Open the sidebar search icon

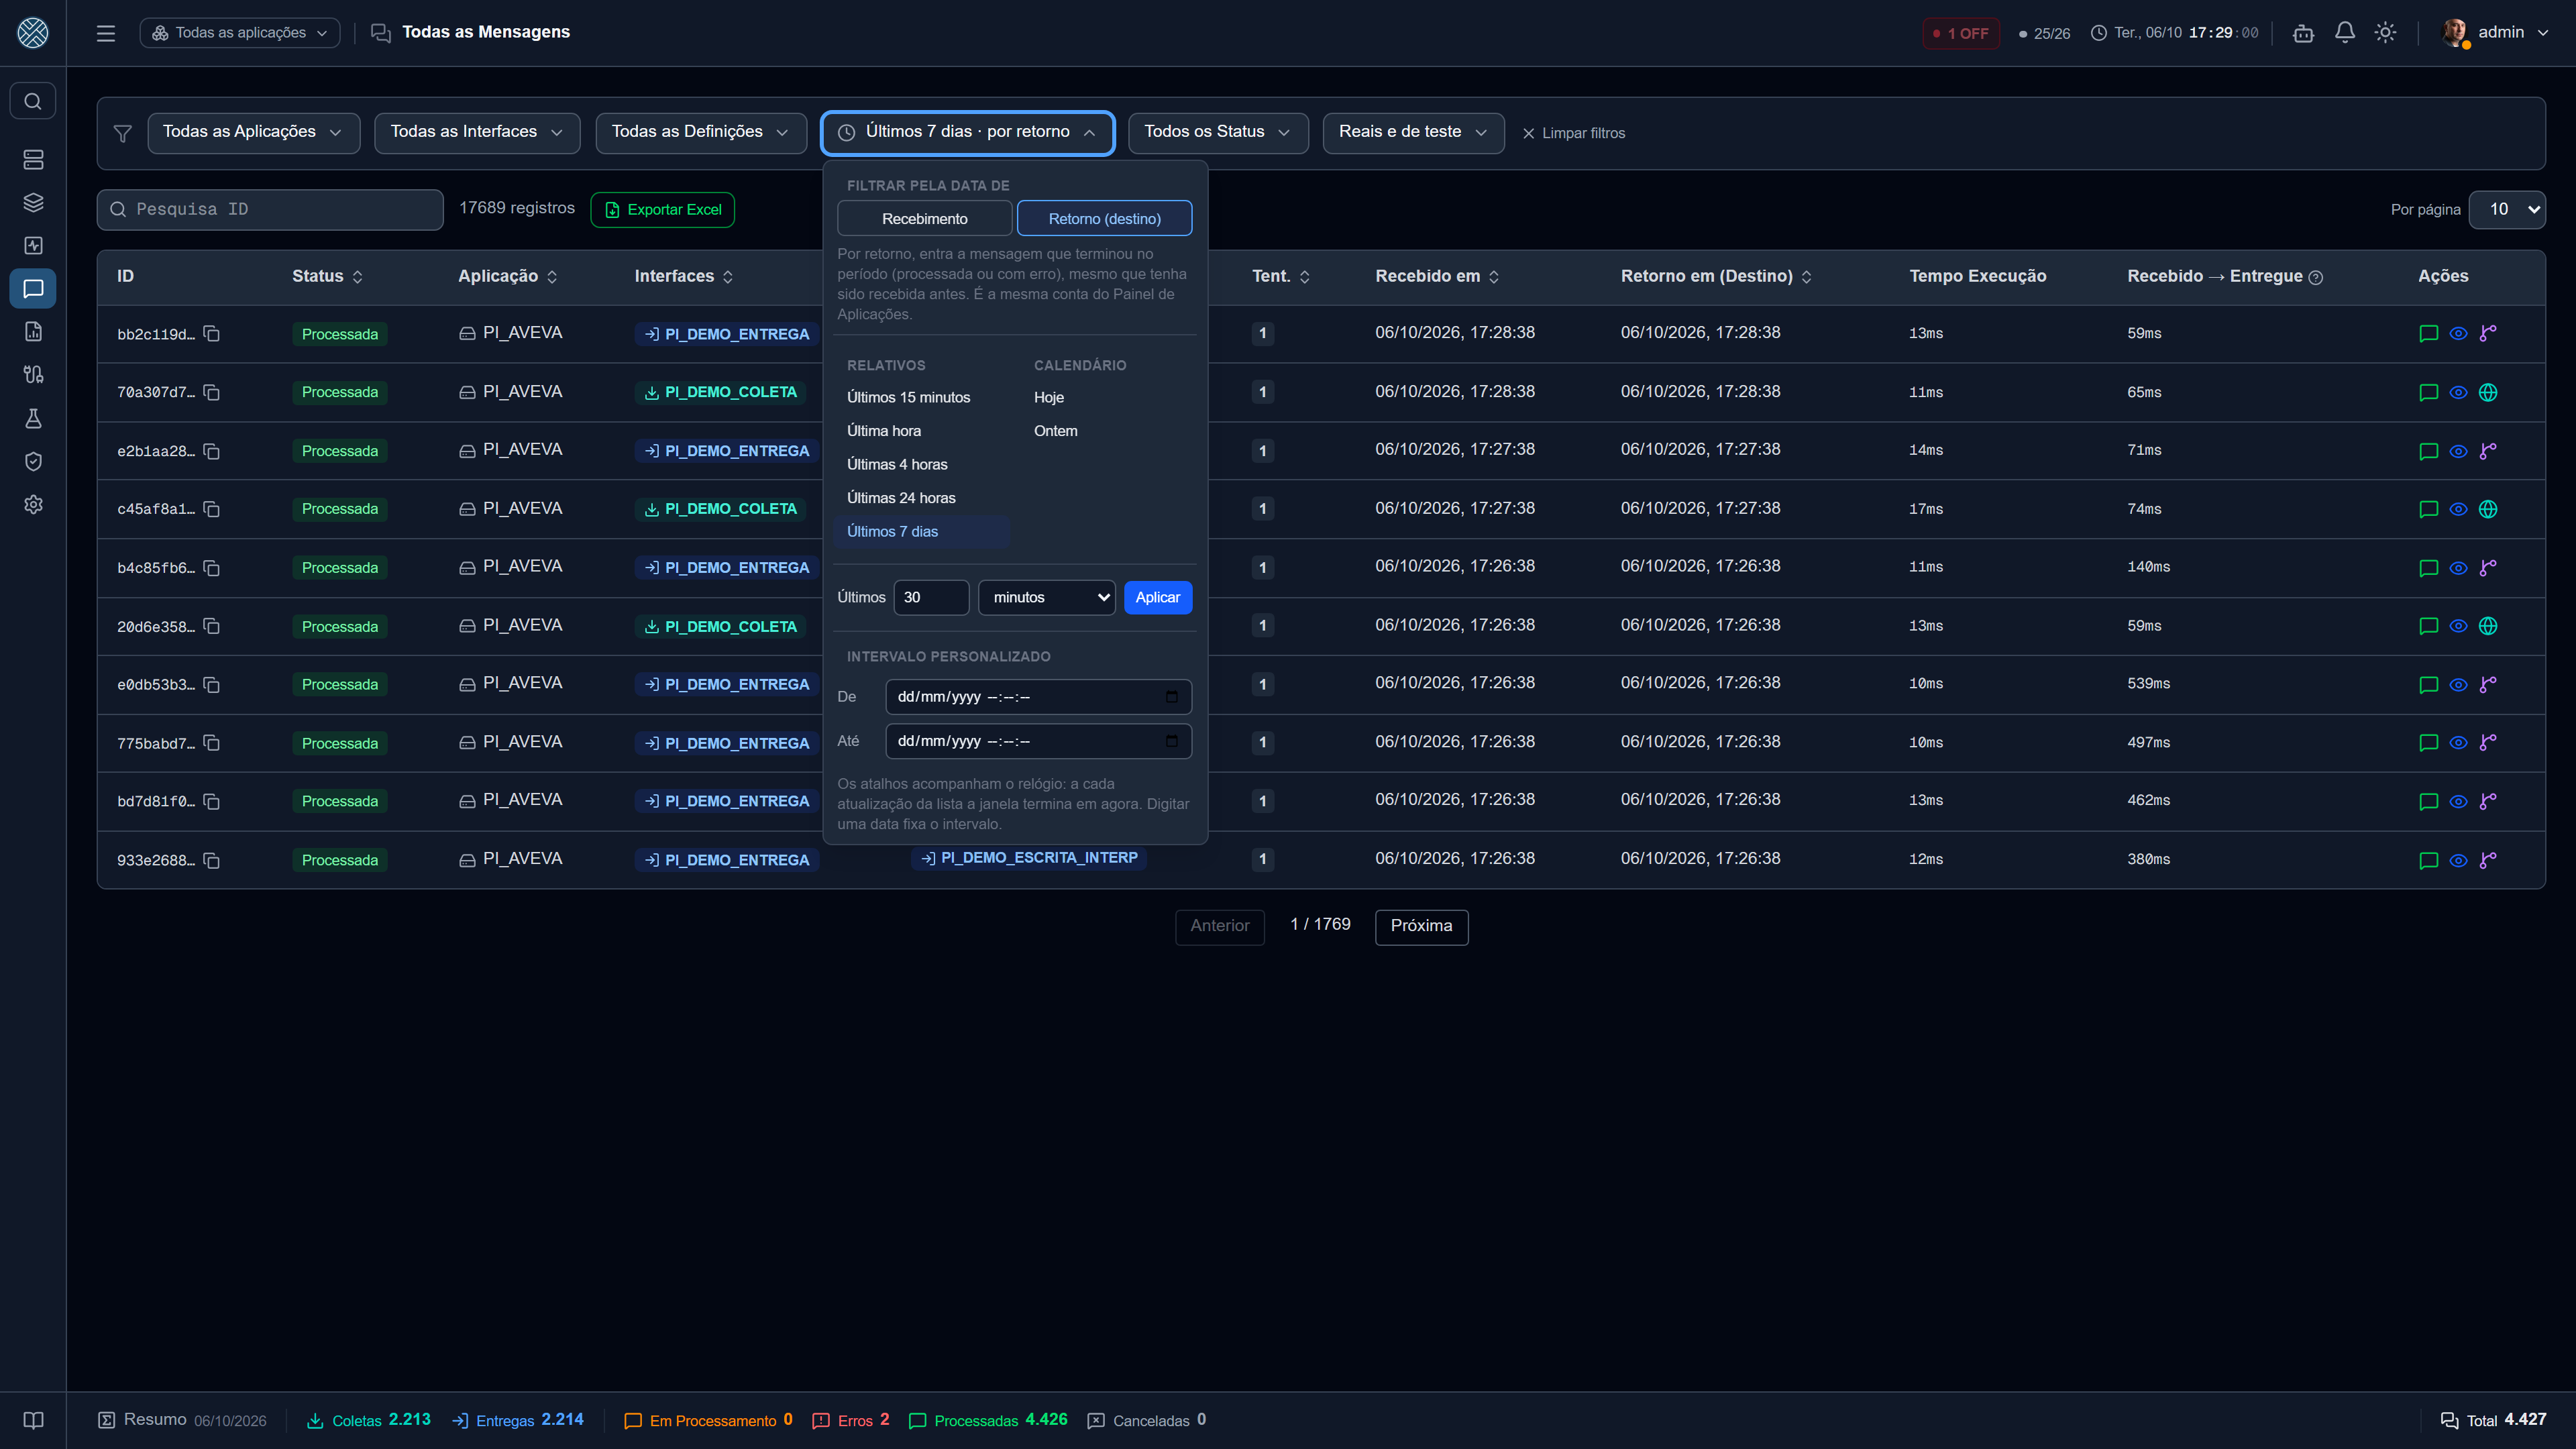33,101
